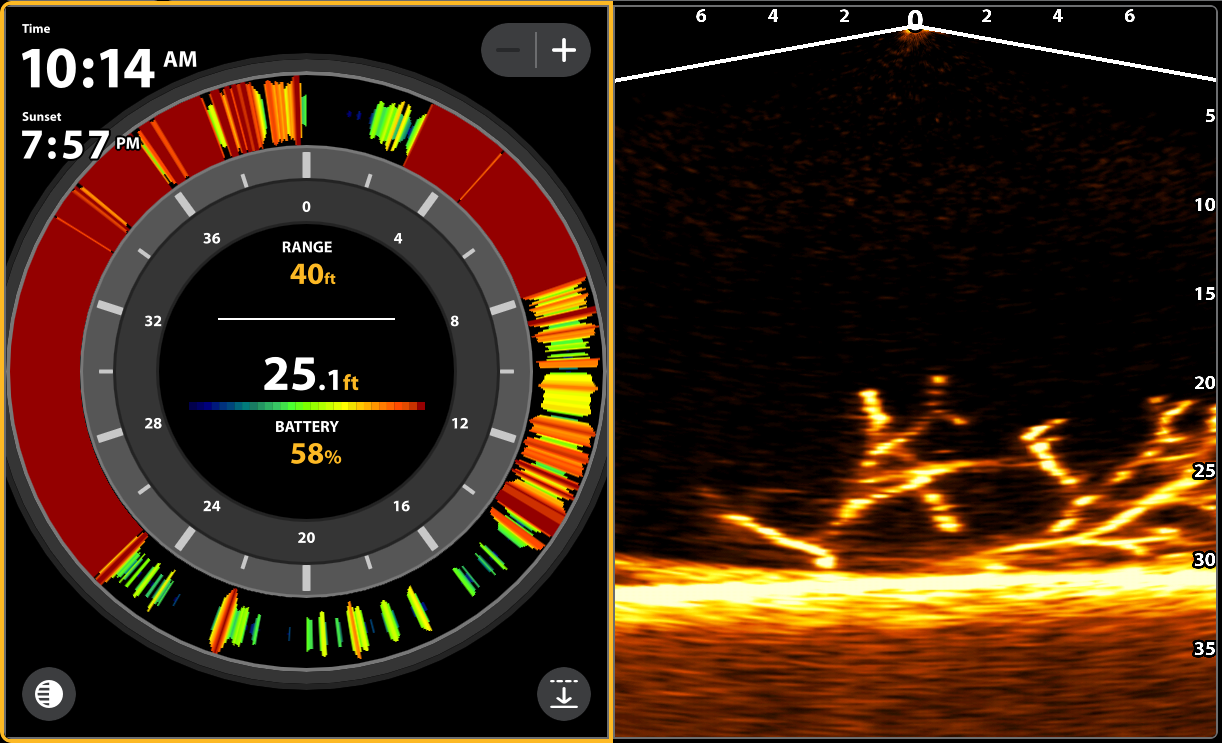Click the 5 depth label on sonar scale
Viewport: 1222px width, 743px height.
(x=1208, y=116)
